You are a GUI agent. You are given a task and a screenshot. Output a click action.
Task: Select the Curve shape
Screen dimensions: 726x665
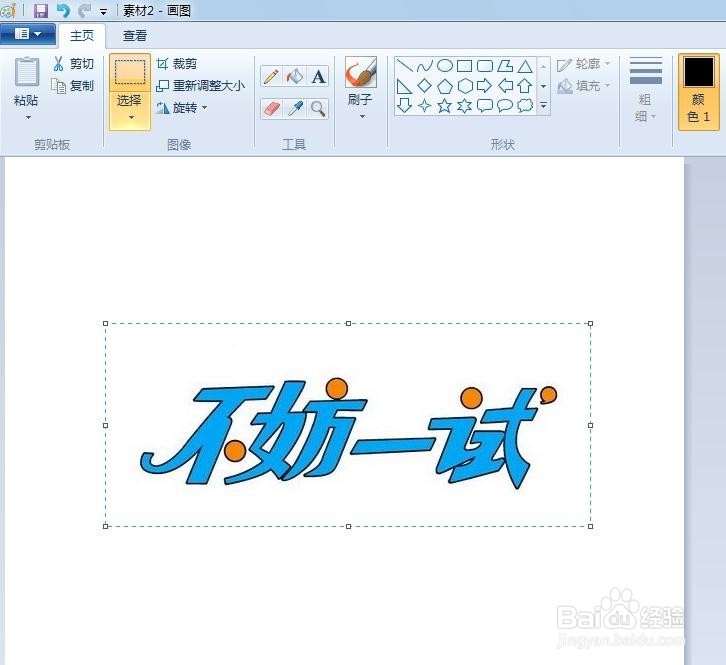[425, 66]
